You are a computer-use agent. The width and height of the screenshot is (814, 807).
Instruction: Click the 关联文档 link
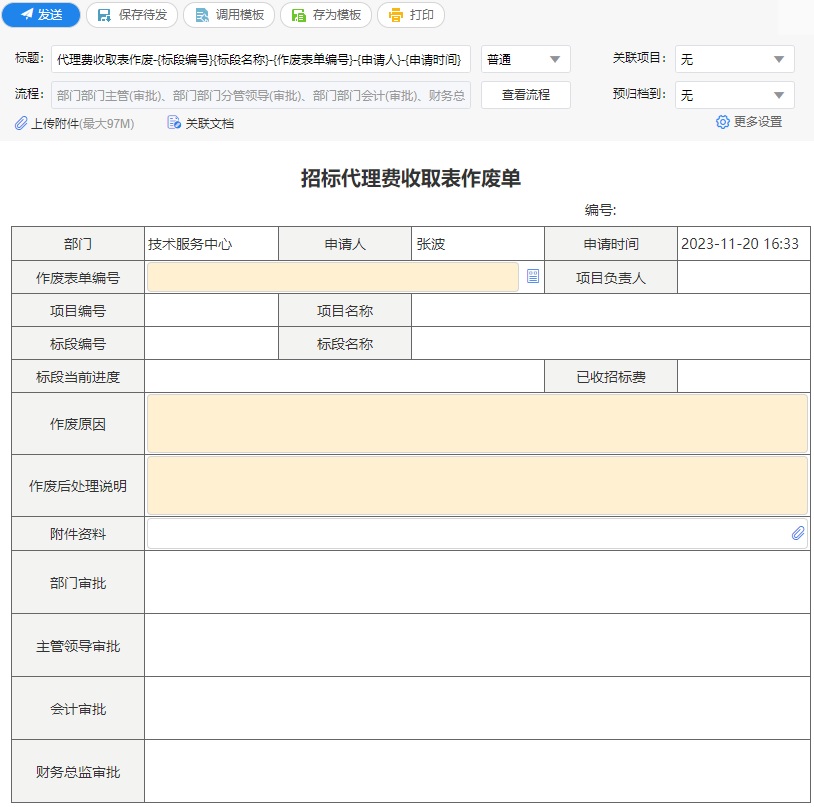pos(209,124)
